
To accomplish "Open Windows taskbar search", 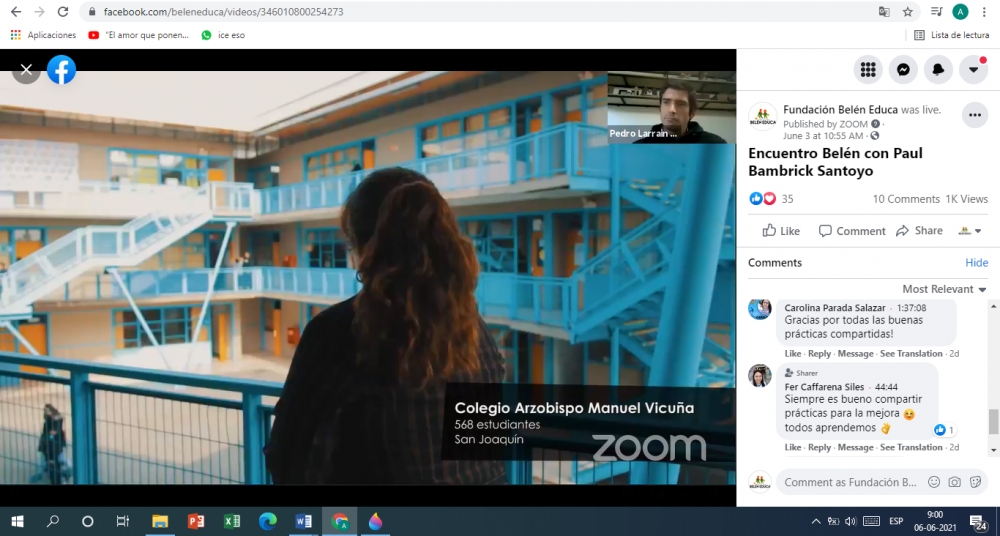I will tap(53, 521).
